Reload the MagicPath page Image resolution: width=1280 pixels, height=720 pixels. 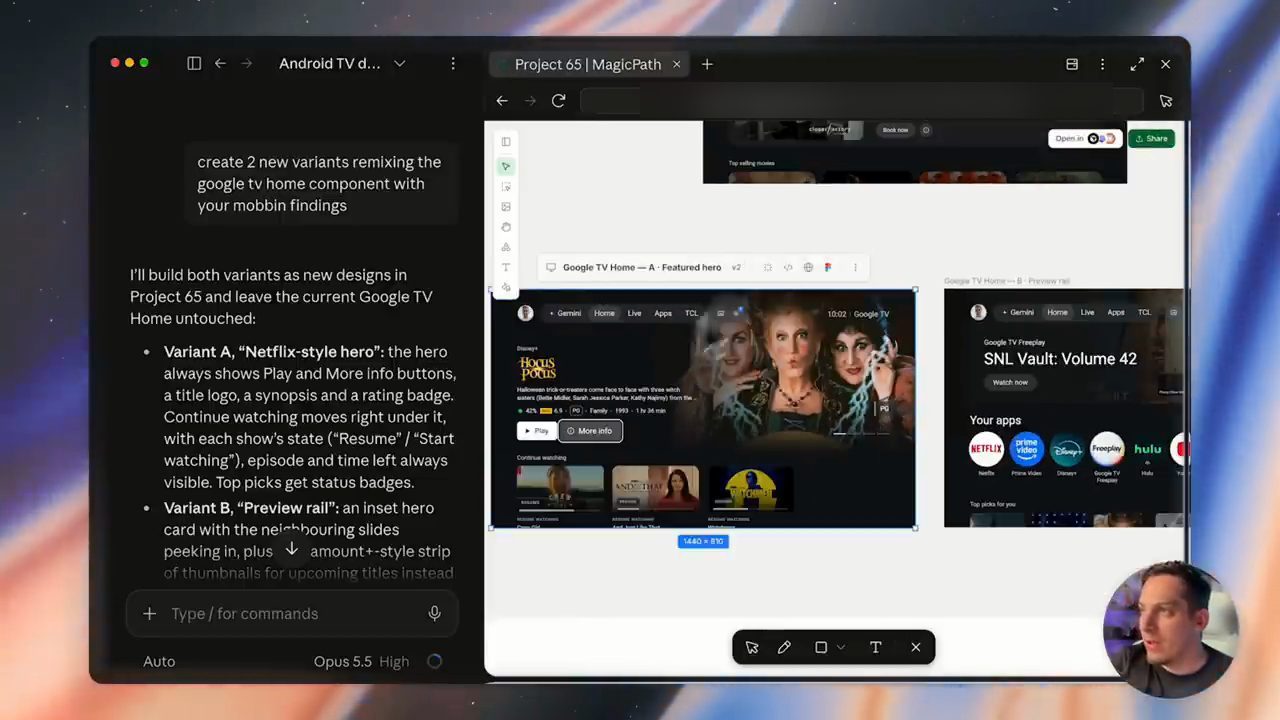pos(559,101)
